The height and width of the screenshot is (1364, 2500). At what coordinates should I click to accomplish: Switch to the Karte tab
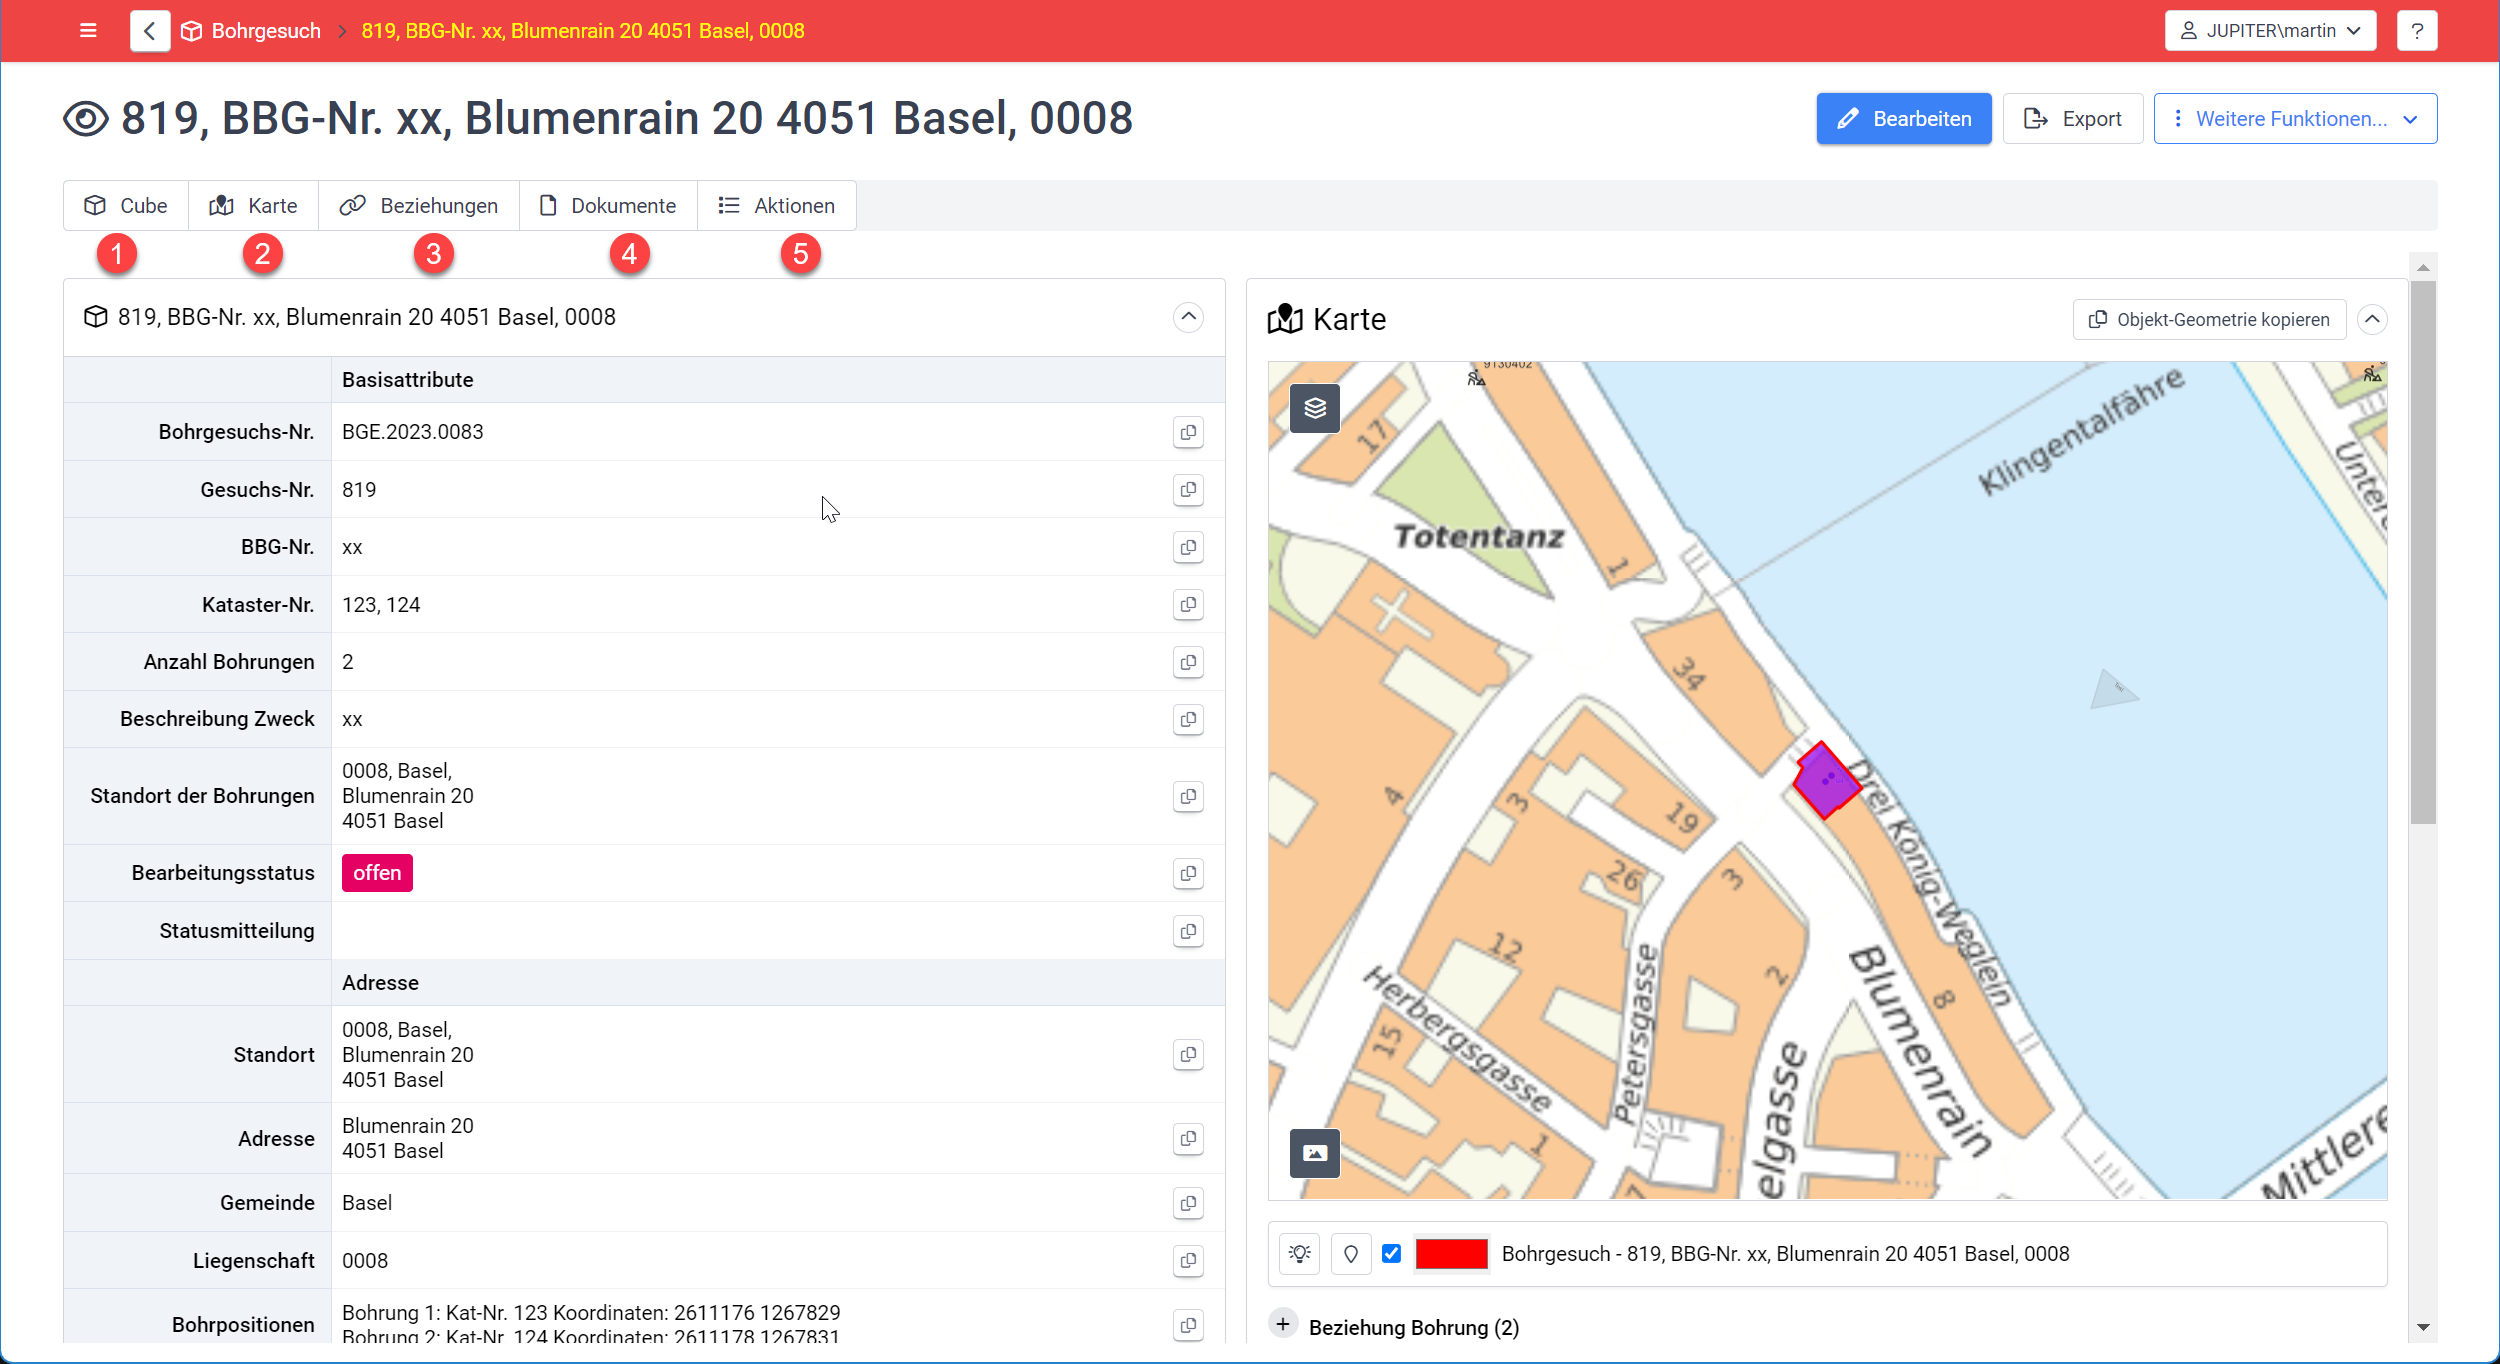(x=254, y=205)
